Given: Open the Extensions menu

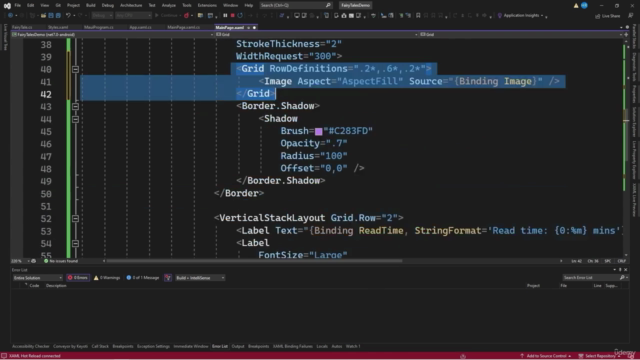Looking at the screenshot, I should coord(207,5).
